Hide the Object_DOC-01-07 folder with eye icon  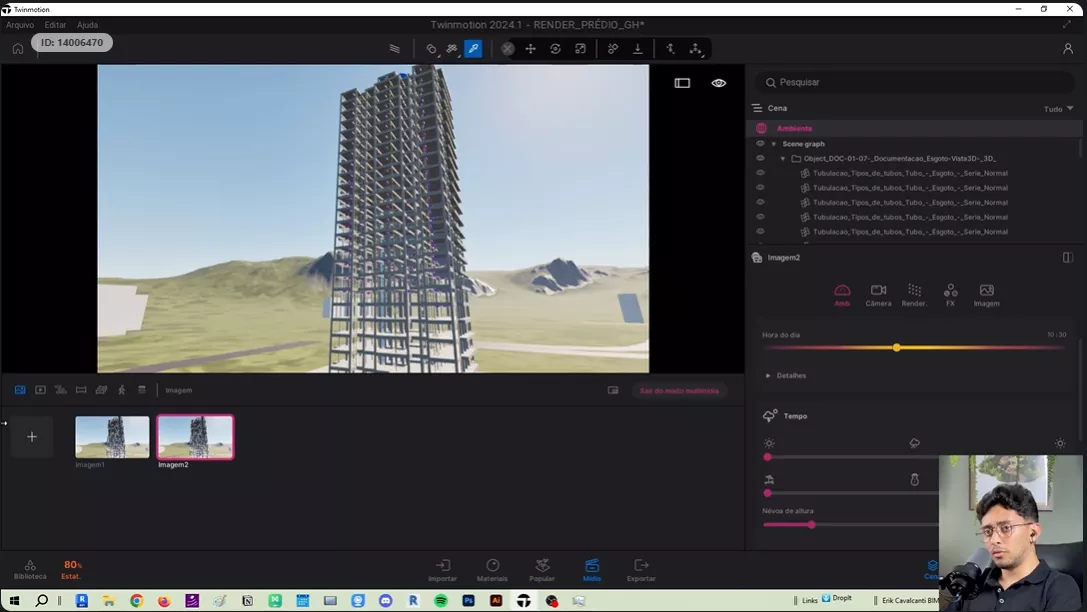tap(760, 158)
